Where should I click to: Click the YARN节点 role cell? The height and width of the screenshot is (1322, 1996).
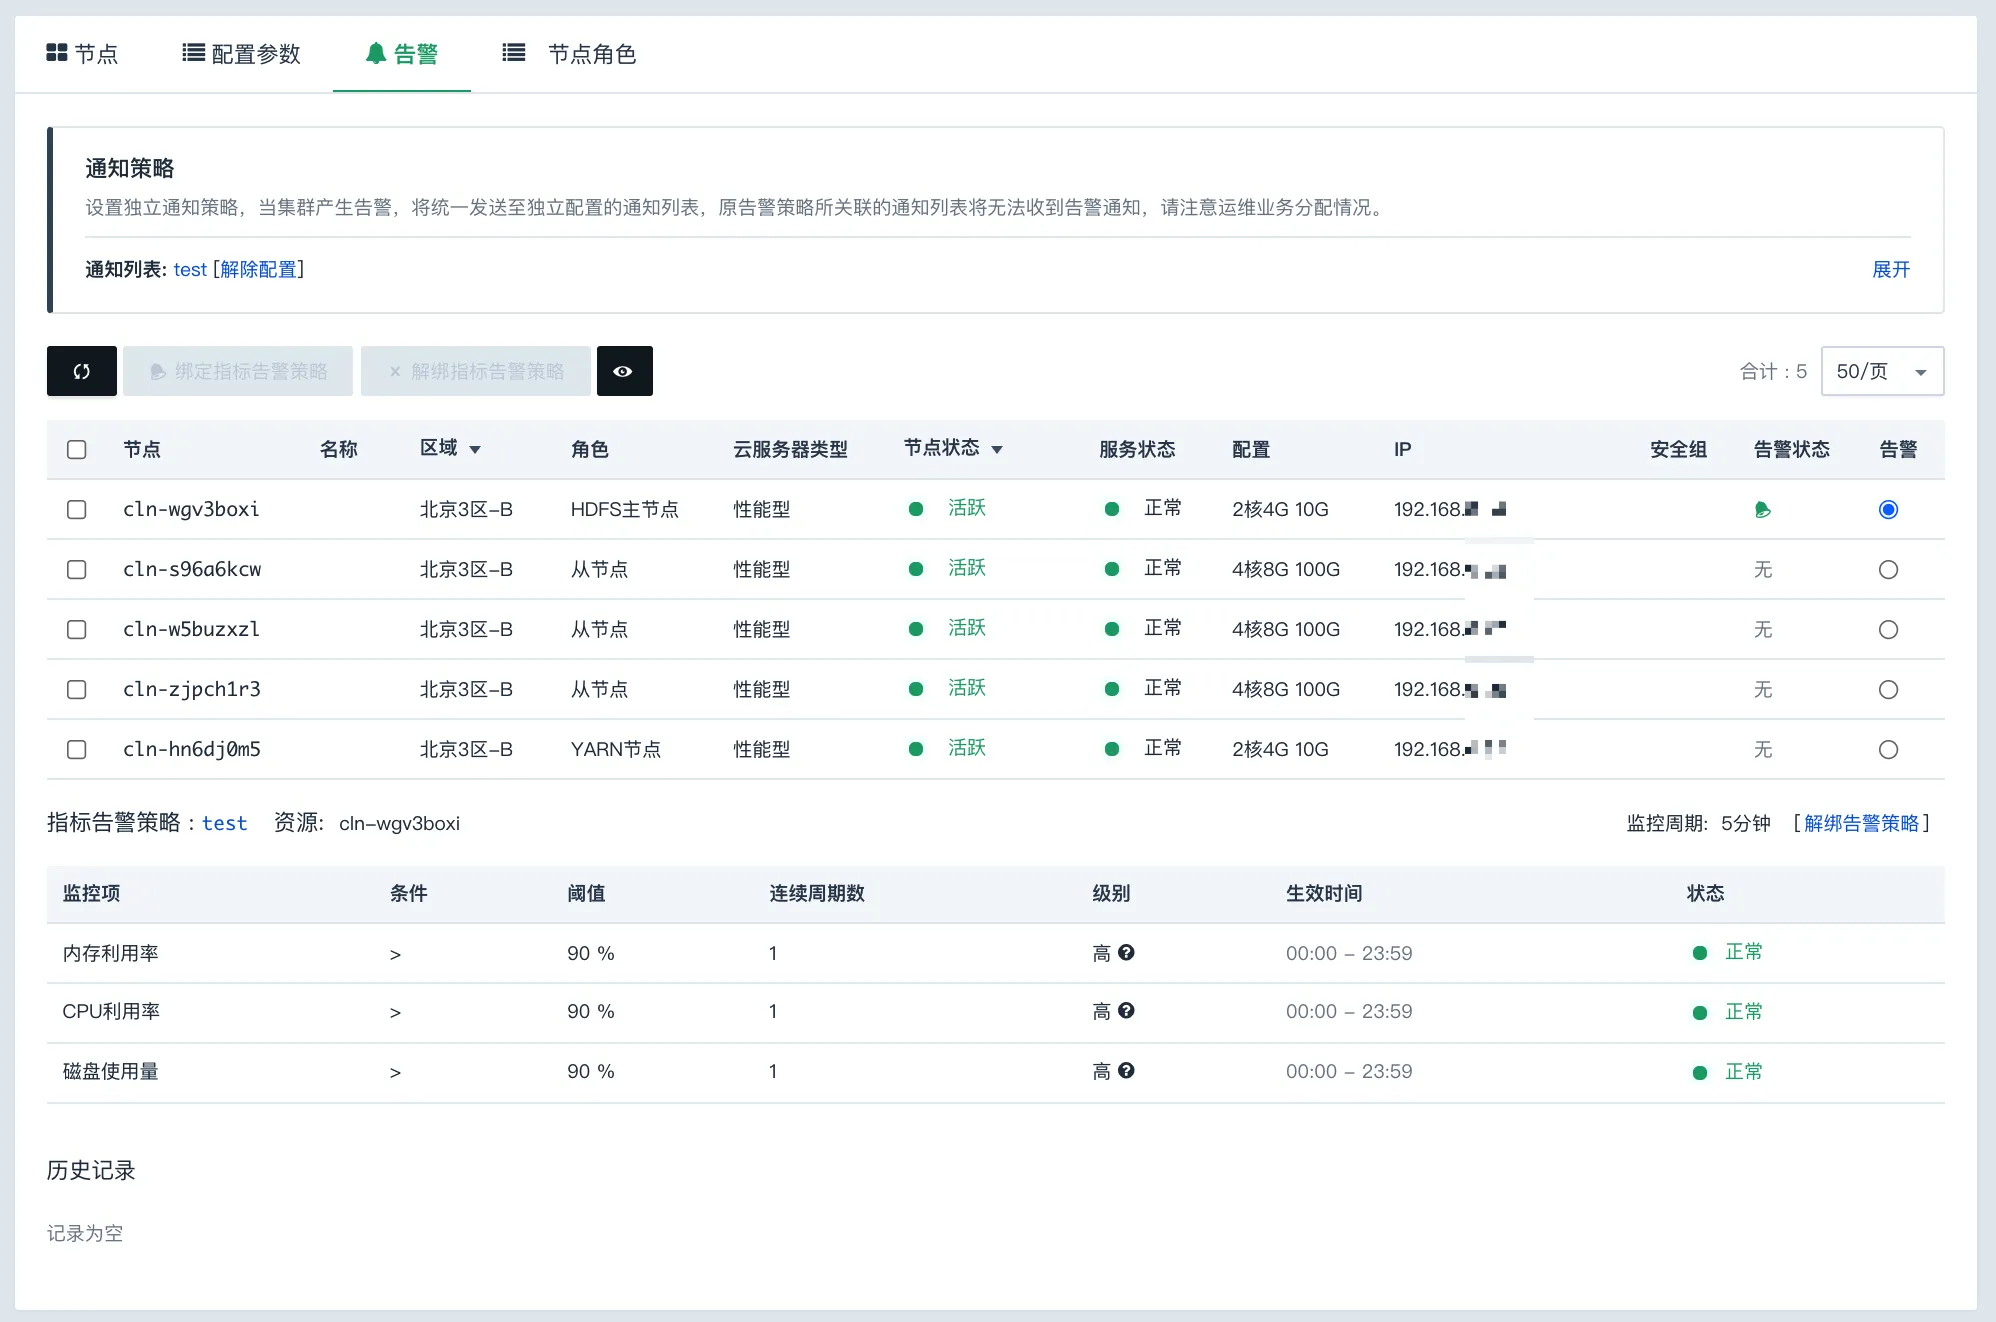pyautogui.click(x=615, y=749)
